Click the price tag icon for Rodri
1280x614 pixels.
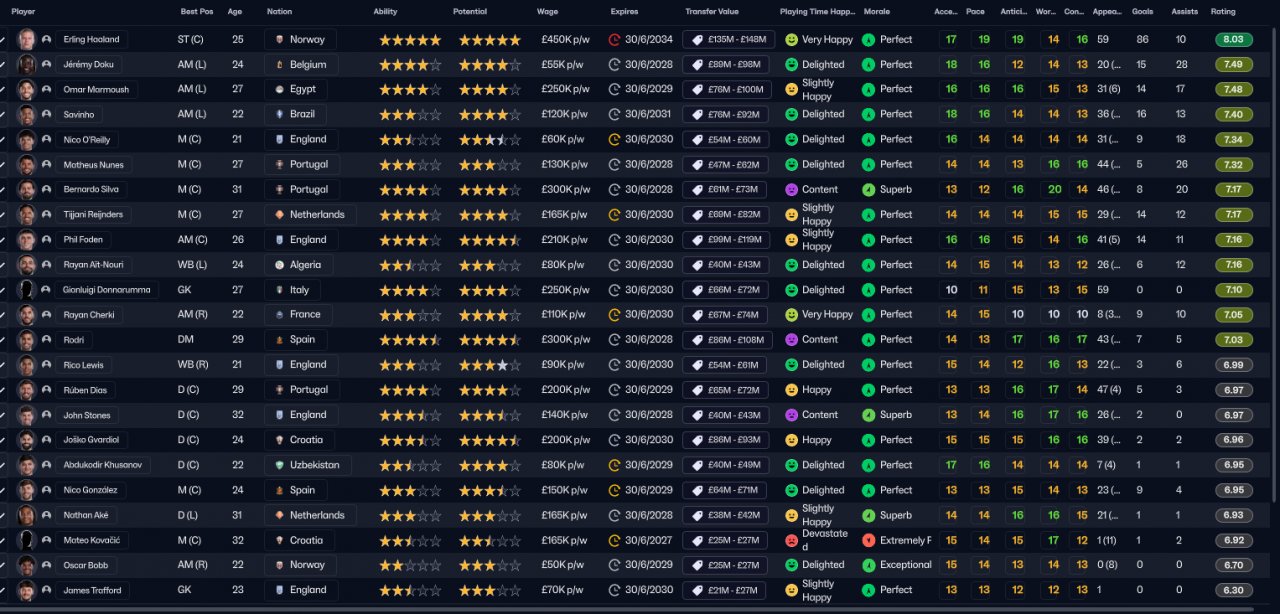coord(697,340)
